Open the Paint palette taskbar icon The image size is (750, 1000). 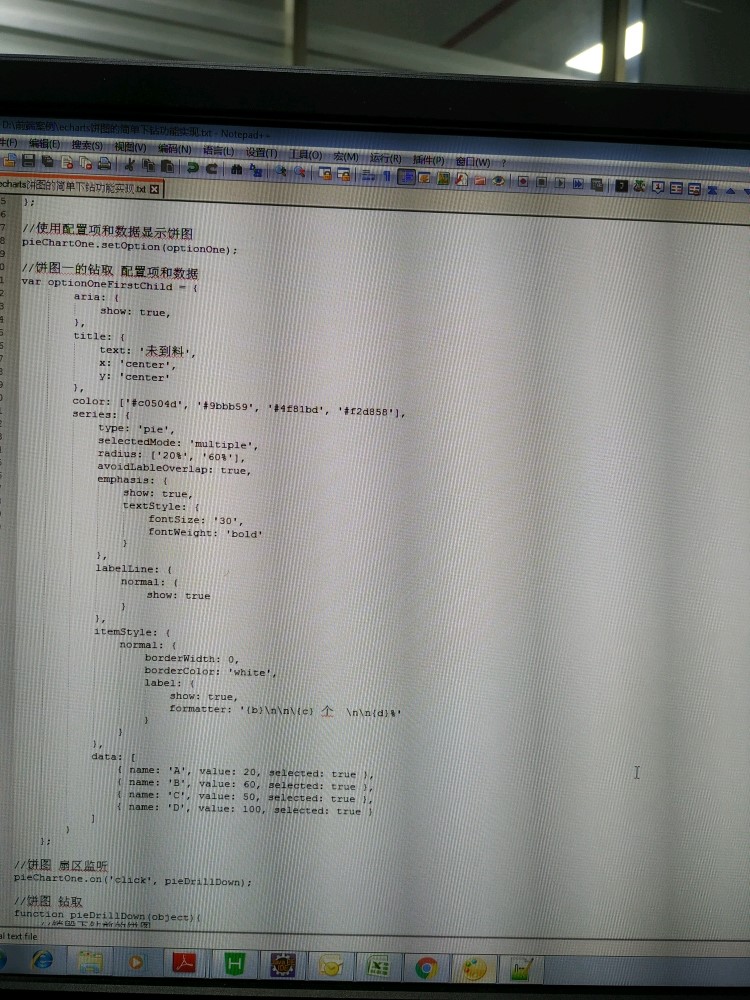(x=474, y=969)
